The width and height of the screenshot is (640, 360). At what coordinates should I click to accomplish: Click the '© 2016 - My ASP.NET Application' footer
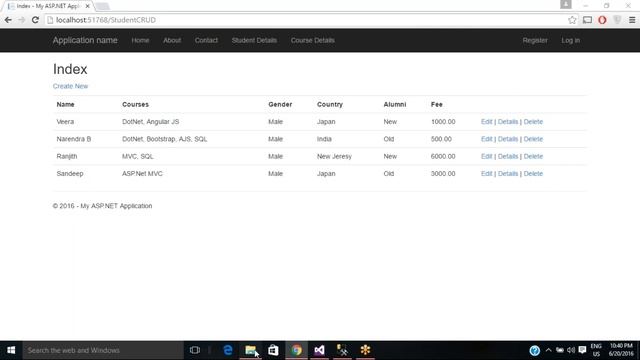click(x=102, y=206)
